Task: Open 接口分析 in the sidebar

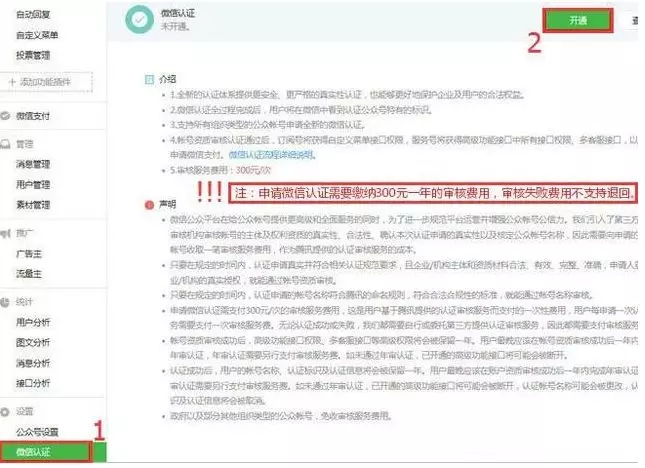Action: point(33,383)
